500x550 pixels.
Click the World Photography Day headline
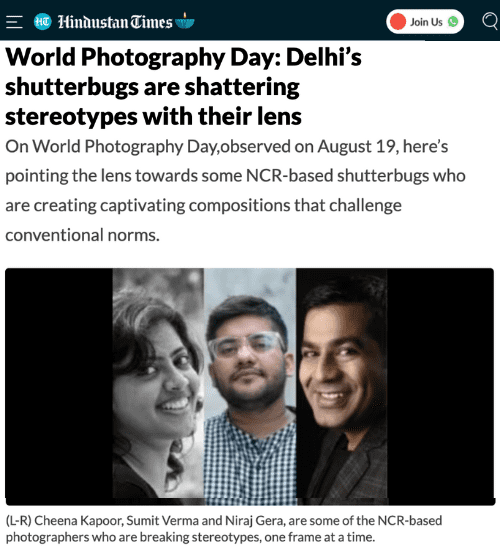tap(183, 86)
